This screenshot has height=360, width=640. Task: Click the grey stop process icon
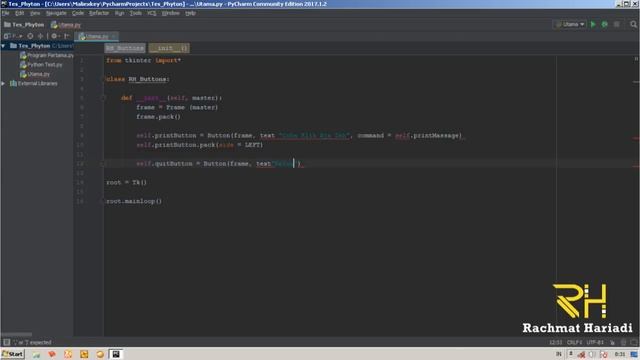(x=616, y=24)
